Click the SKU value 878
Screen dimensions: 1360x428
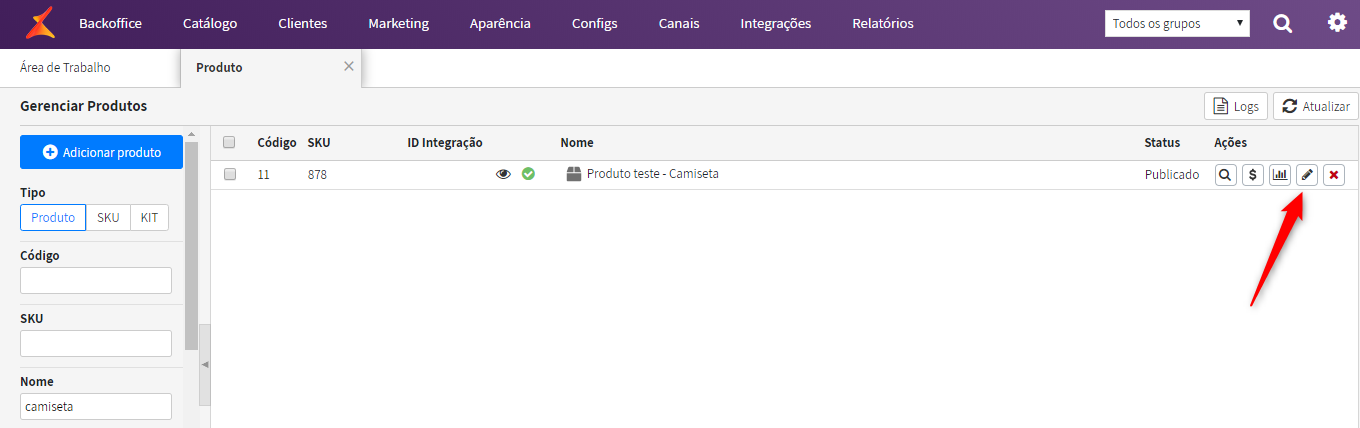click(x=317, y=174)
